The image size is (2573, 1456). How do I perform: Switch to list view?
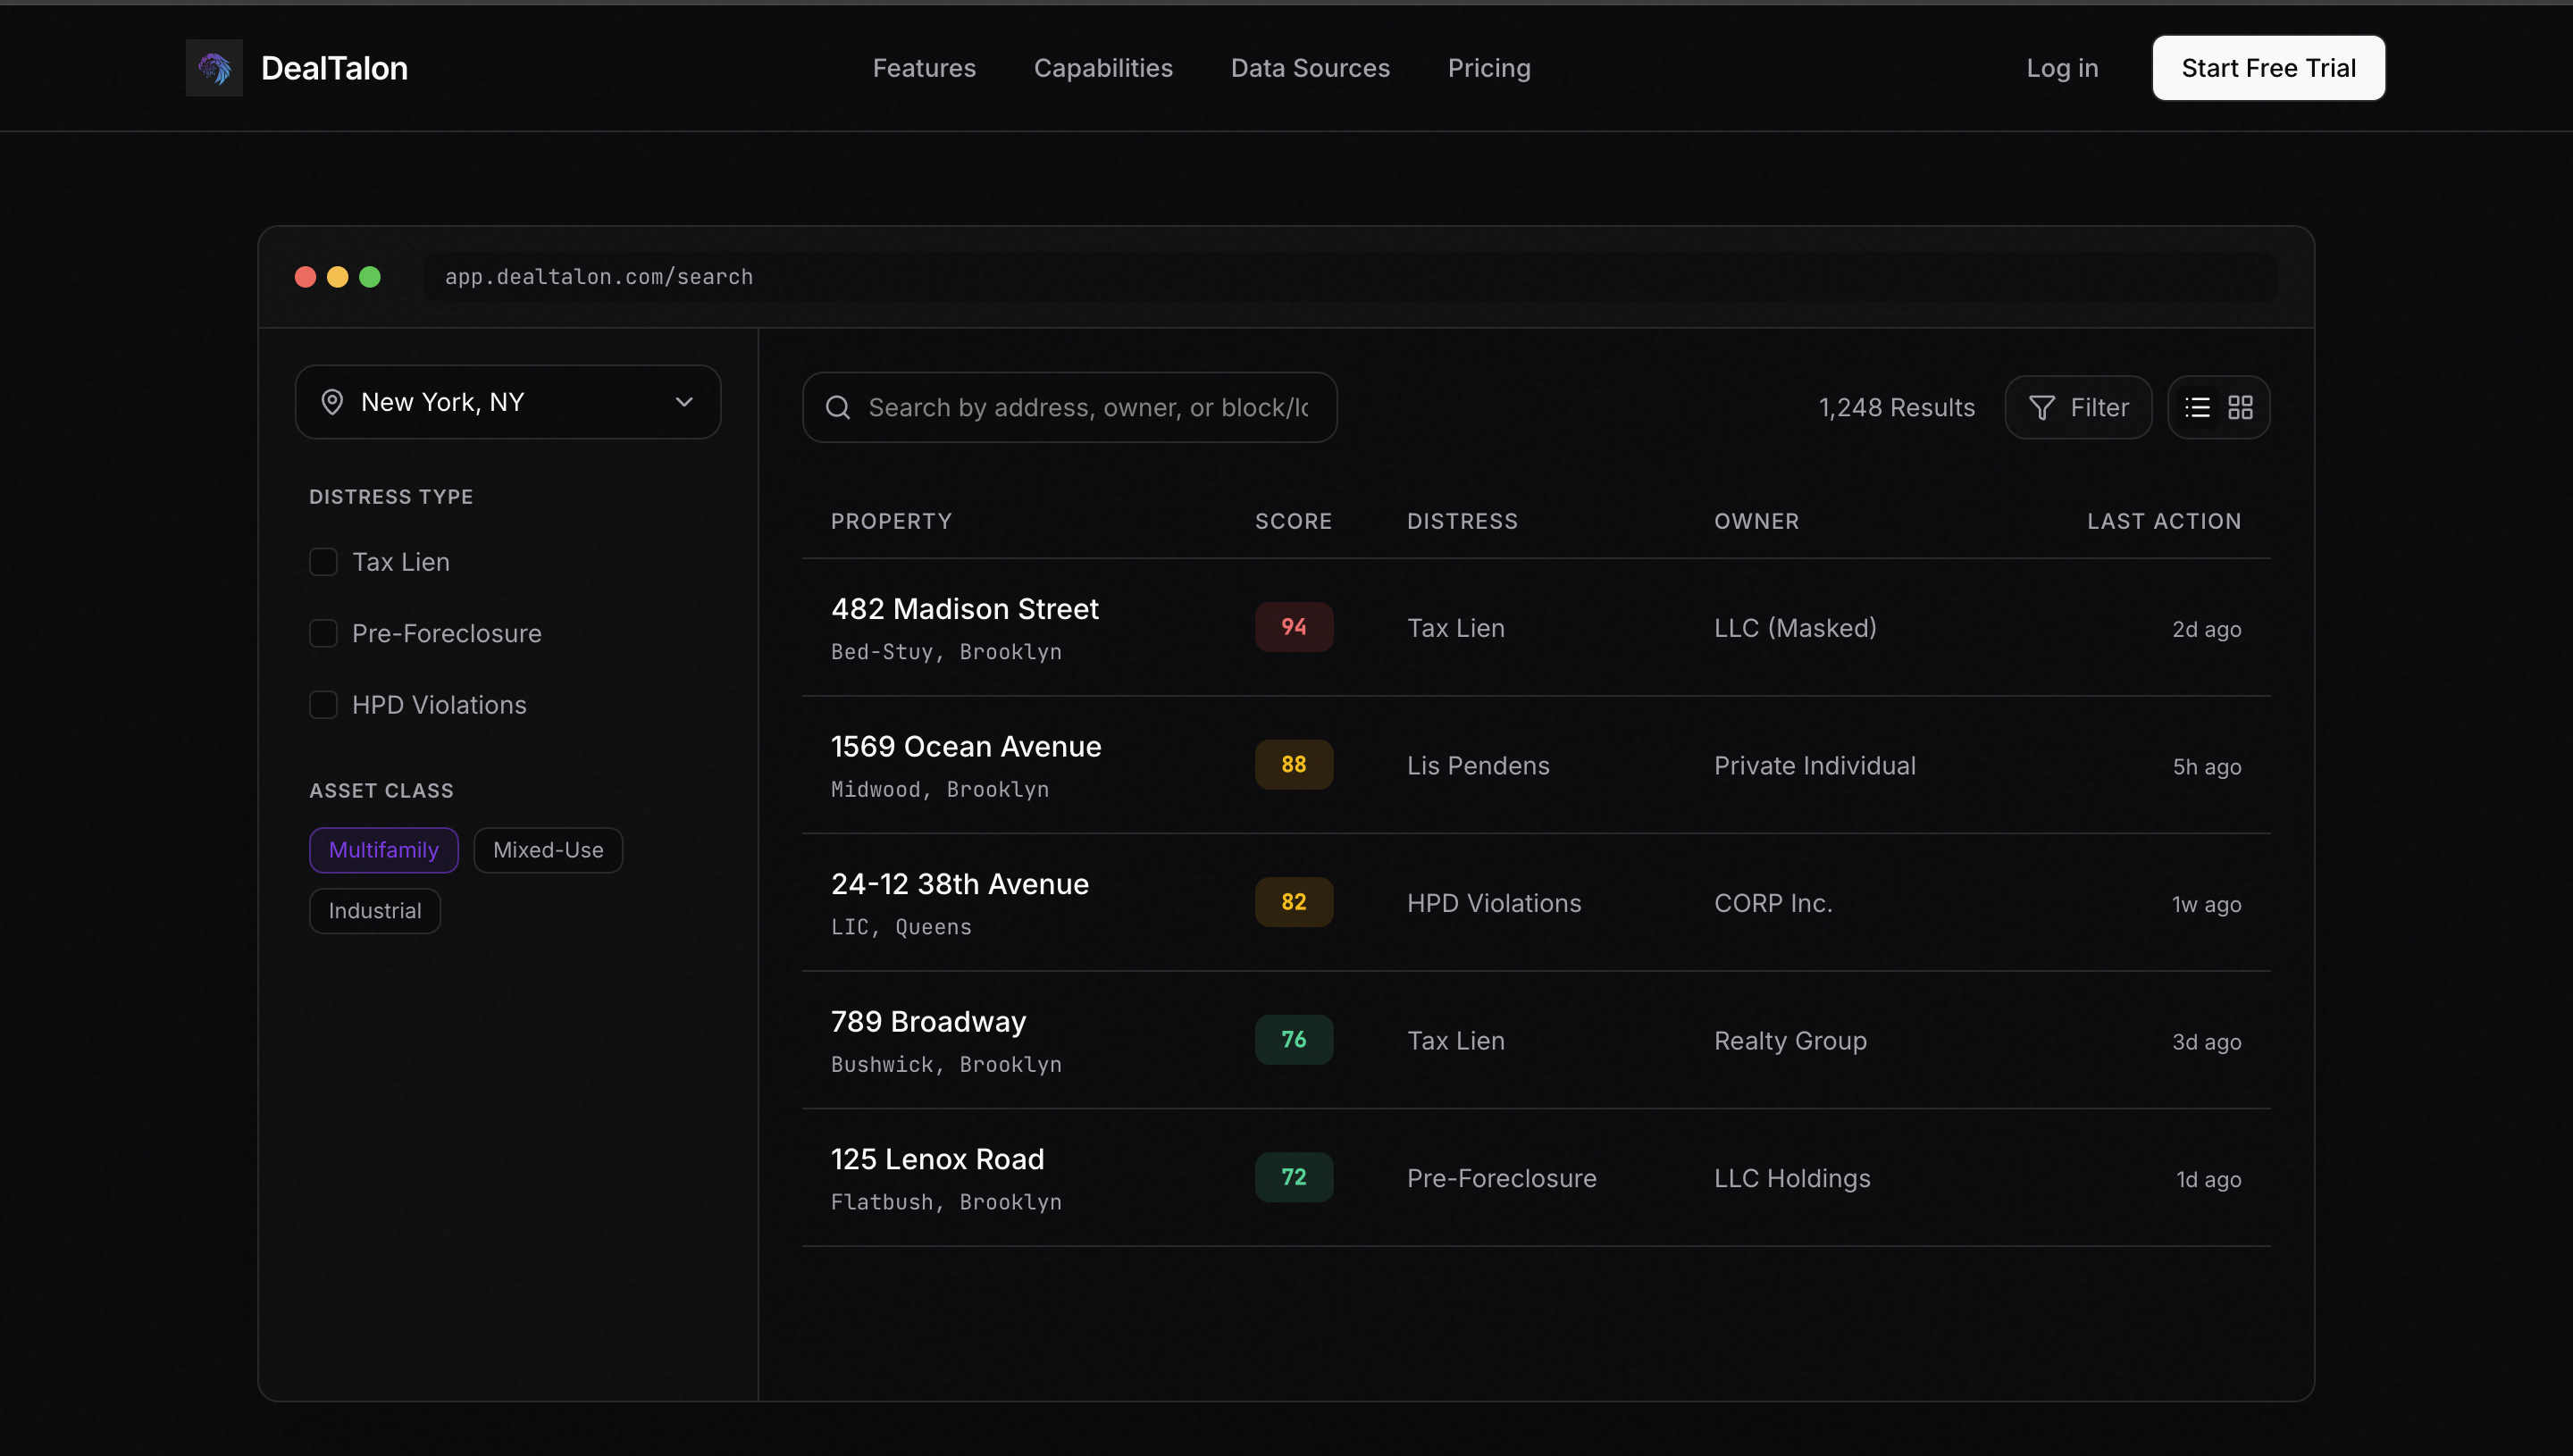[x=2196, y=407]
